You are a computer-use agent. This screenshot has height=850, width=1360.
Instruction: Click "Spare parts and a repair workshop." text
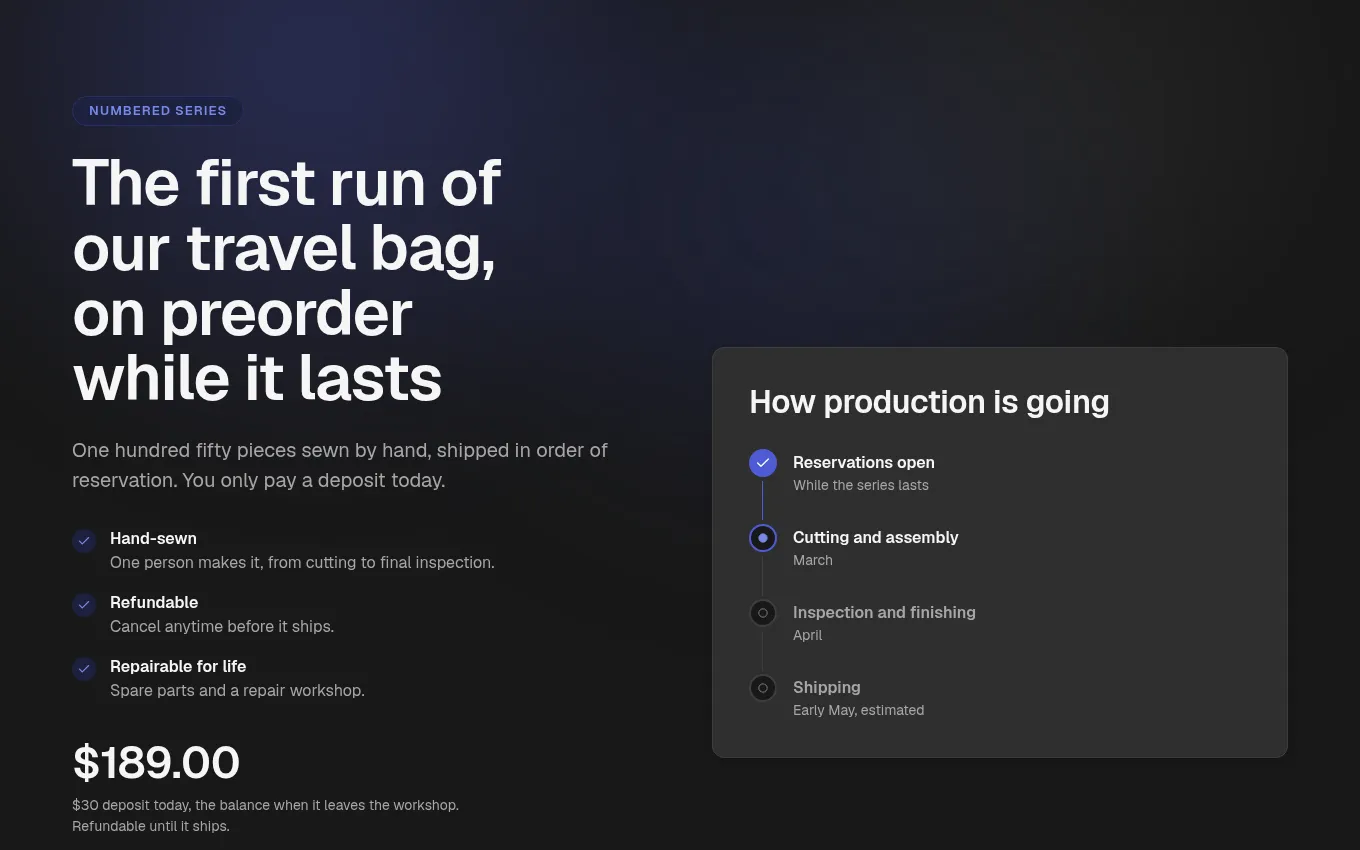point(237,690)
